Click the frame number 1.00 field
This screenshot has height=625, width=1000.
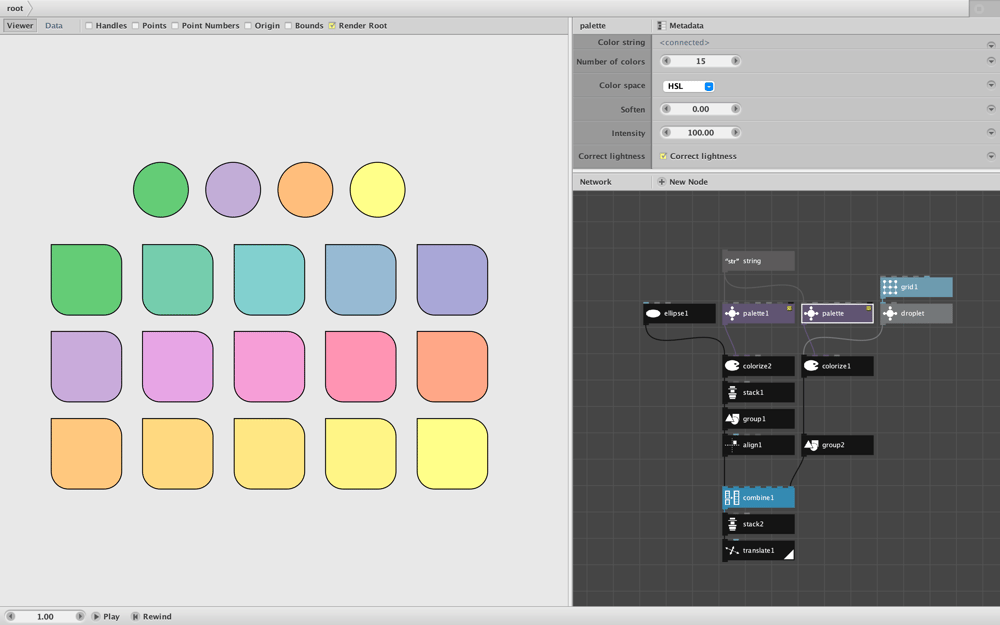click(x=45, y=617)
